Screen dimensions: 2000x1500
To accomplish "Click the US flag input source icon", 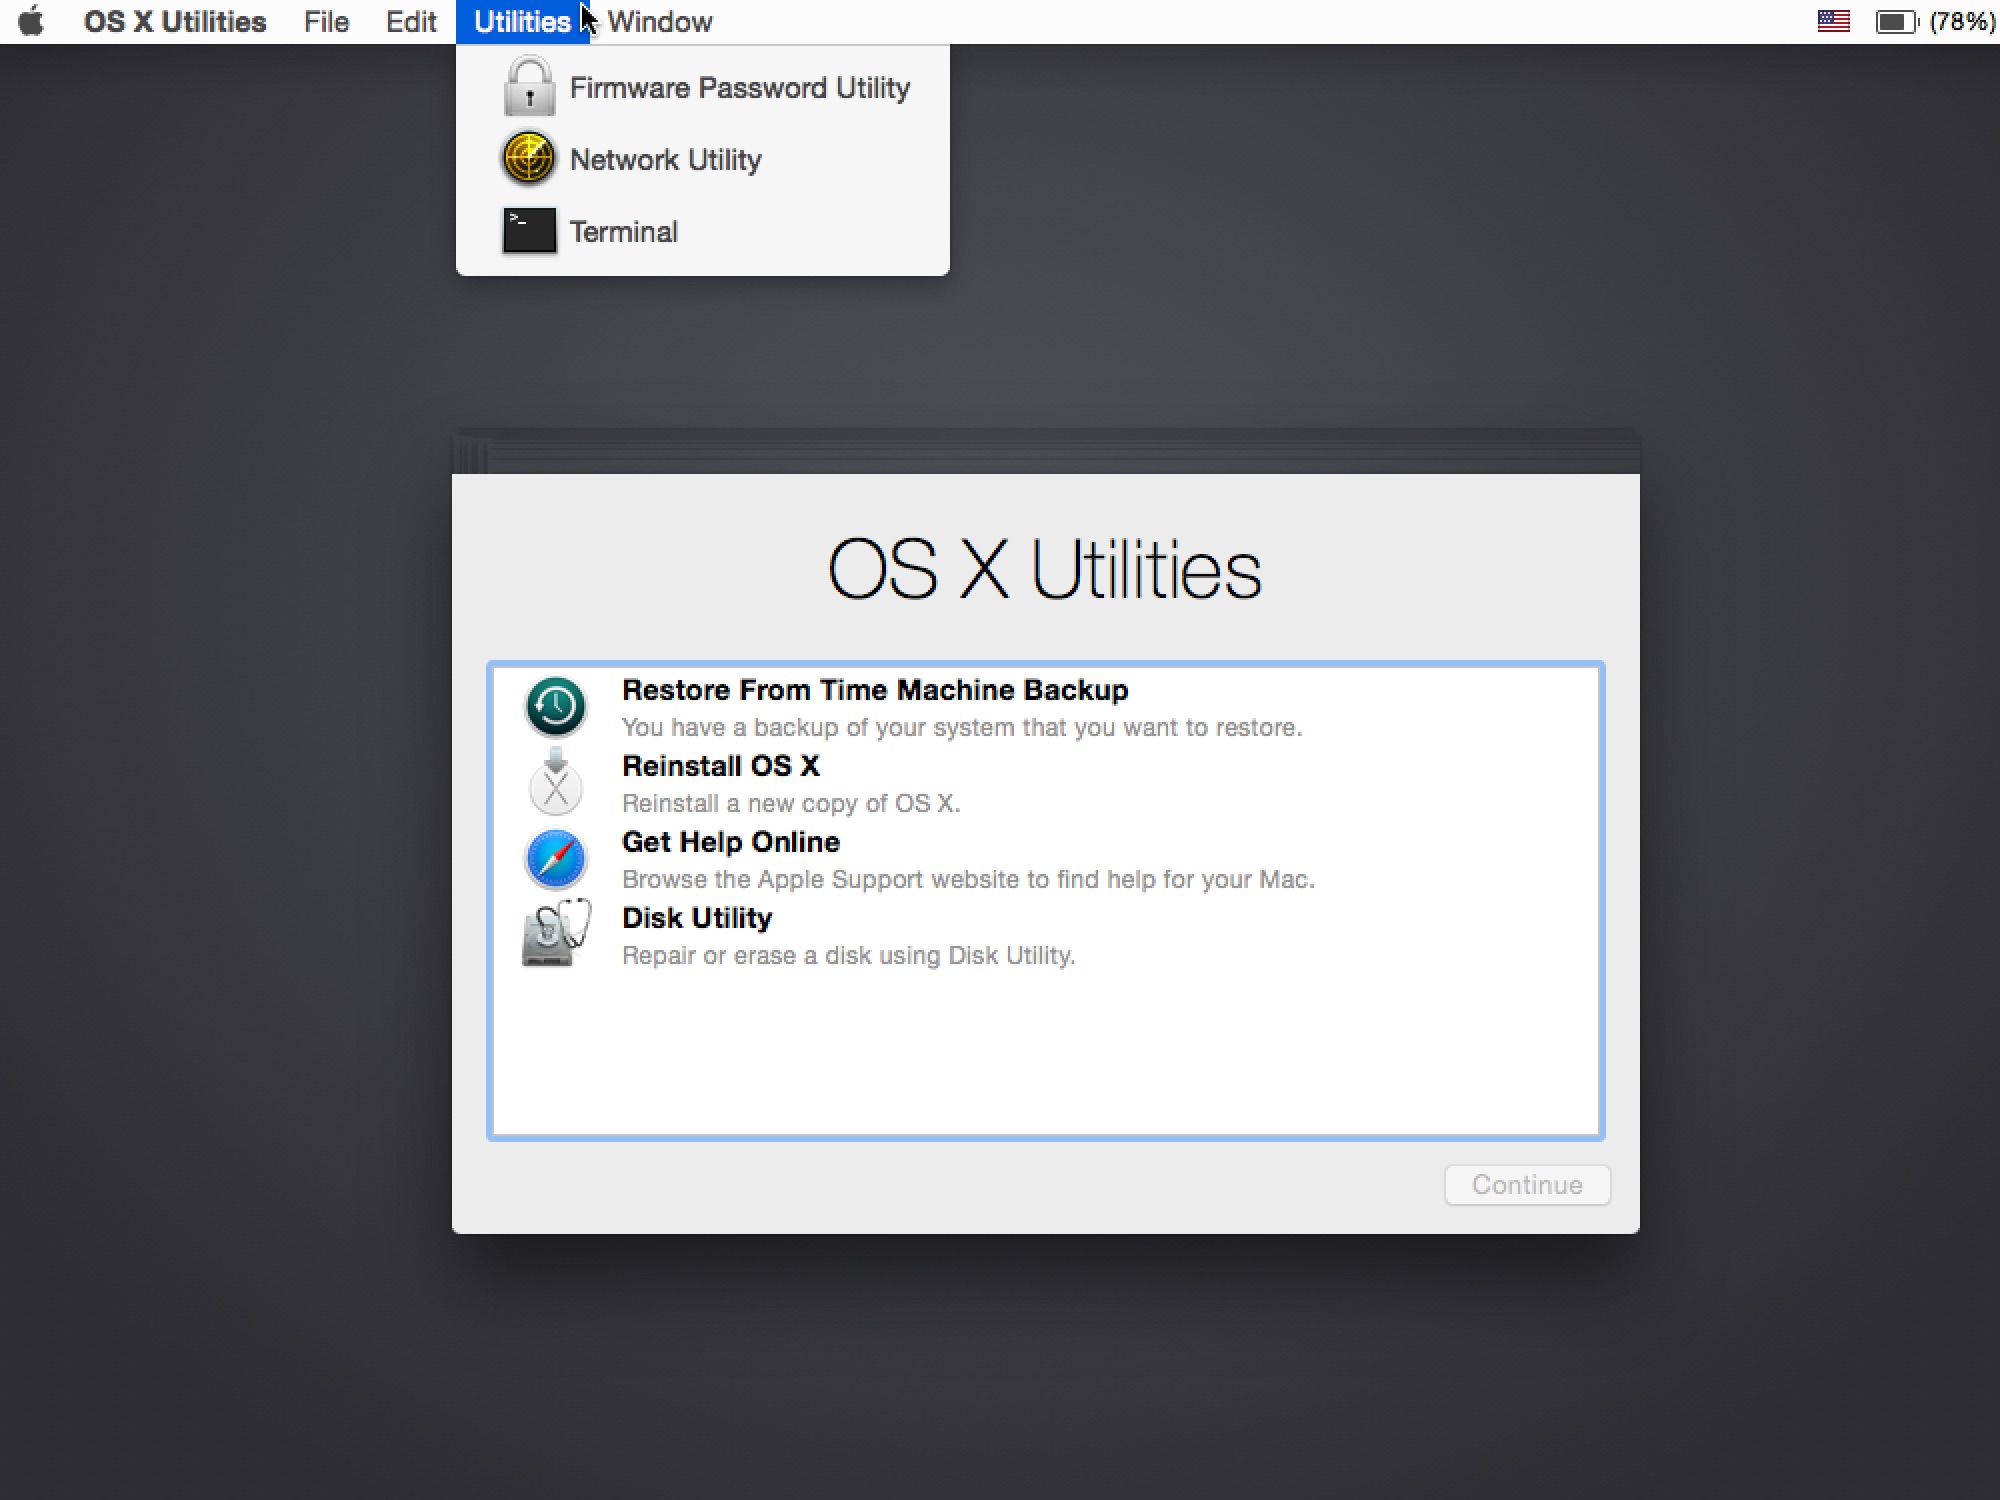I will 1833,21.
